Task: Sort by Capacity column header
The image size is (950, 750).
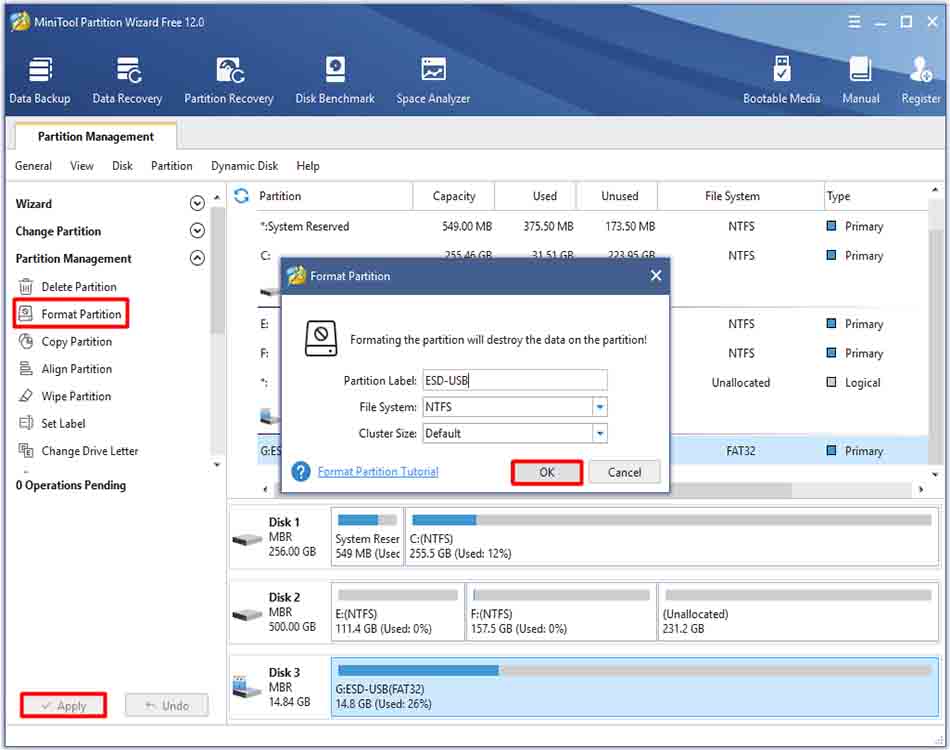Action: pos(454,196)
